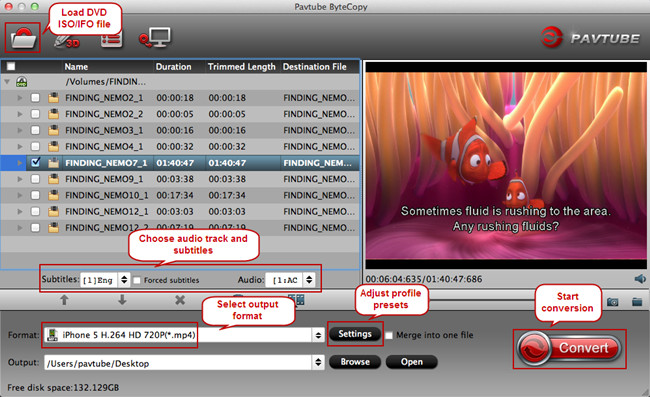Sort by the Duration column header

pos(173,67)
